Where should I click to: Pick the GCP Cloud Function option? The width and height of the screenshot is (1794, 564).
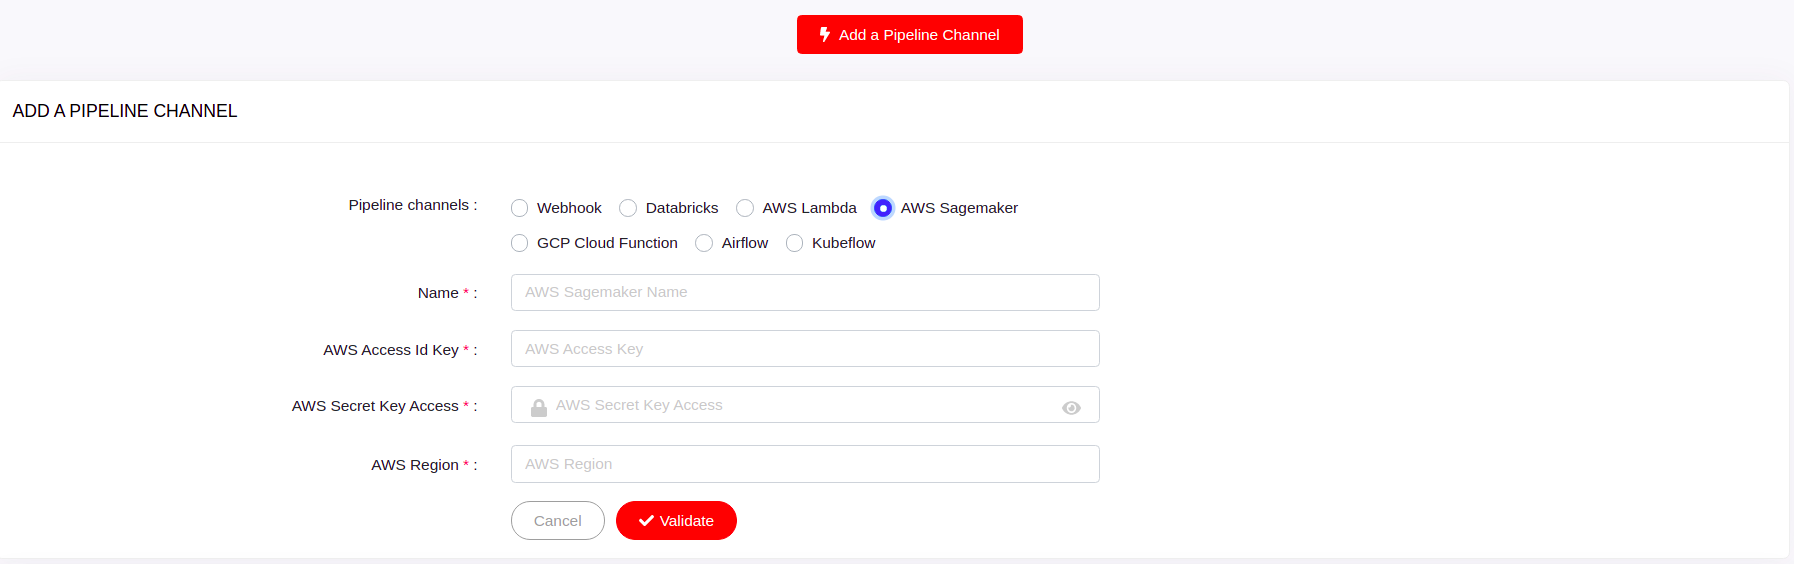pos(520,243)
